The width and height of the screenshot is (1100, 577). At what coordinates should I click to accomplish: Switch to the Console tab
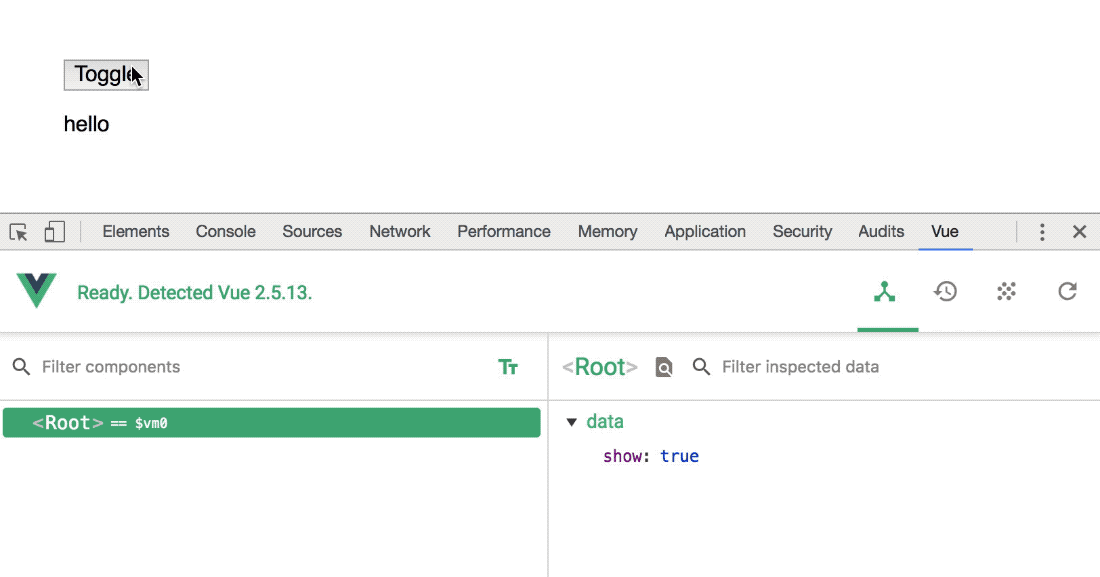point(225,232)
